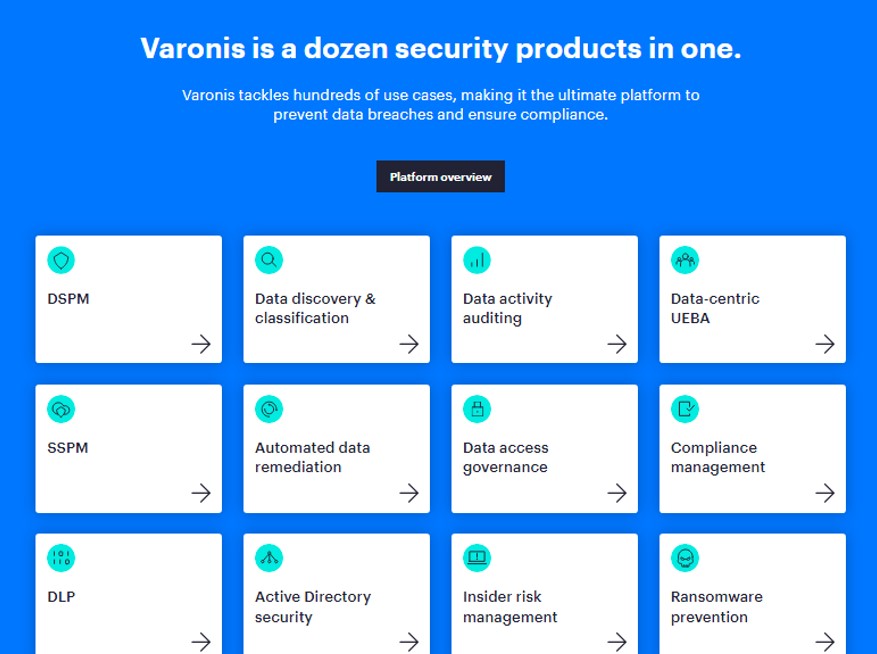Select the DSPM shield icon
This screenshot has height=654, width=877.
tap(61, 260)
